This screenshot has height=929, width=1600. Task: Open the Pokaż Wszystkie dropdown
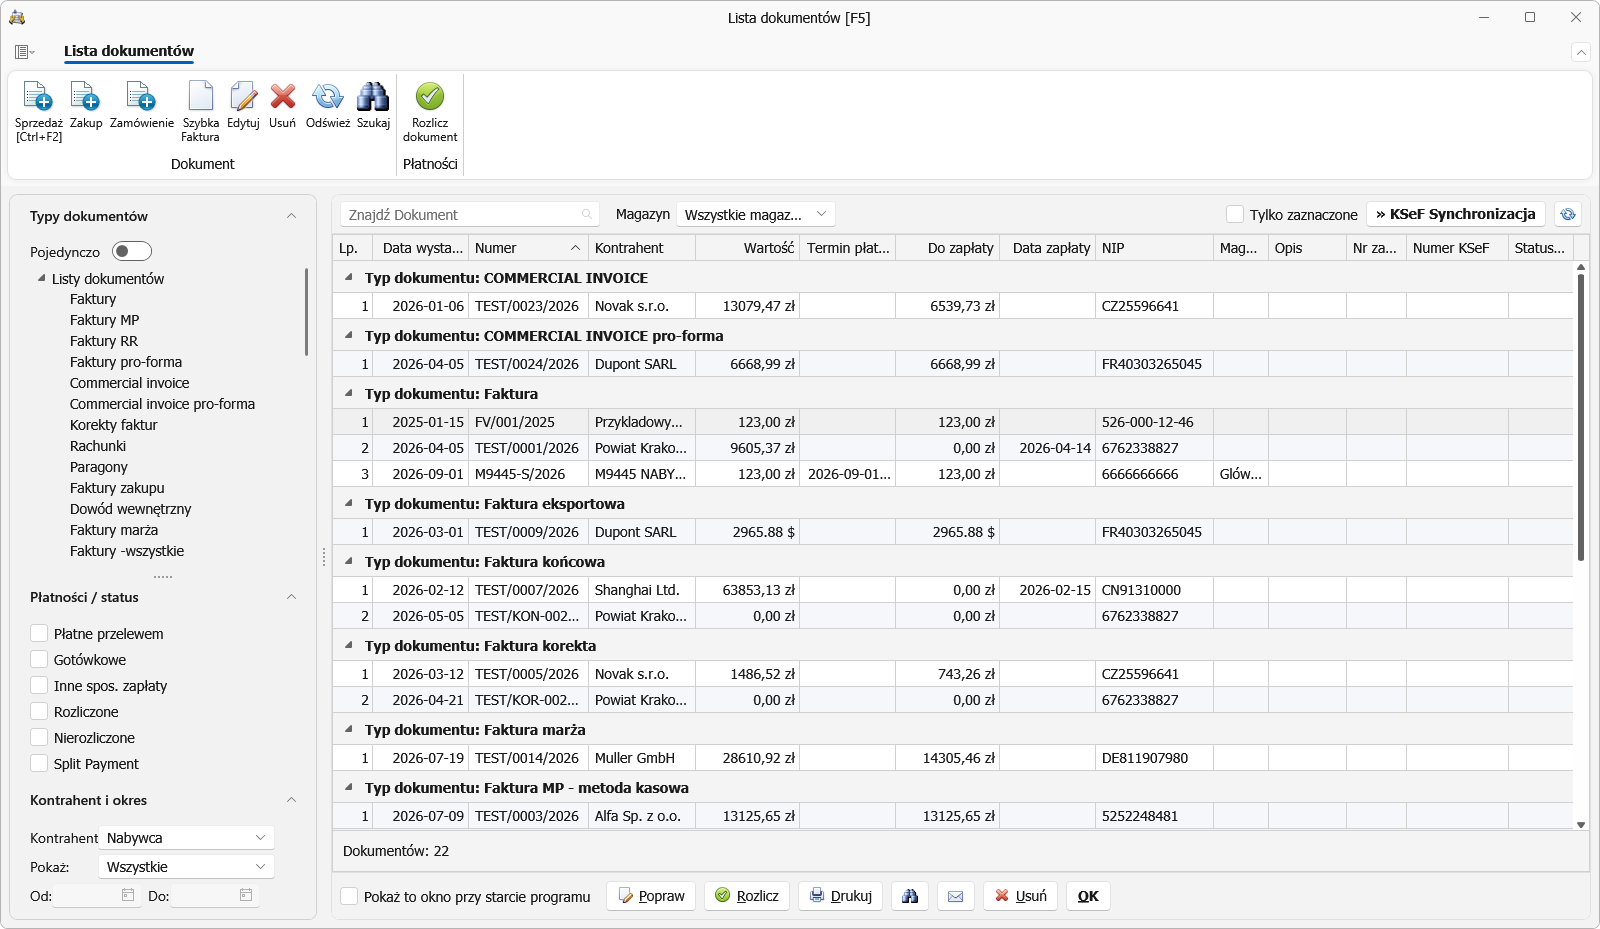pyautogui.click(x=186, y=867)
